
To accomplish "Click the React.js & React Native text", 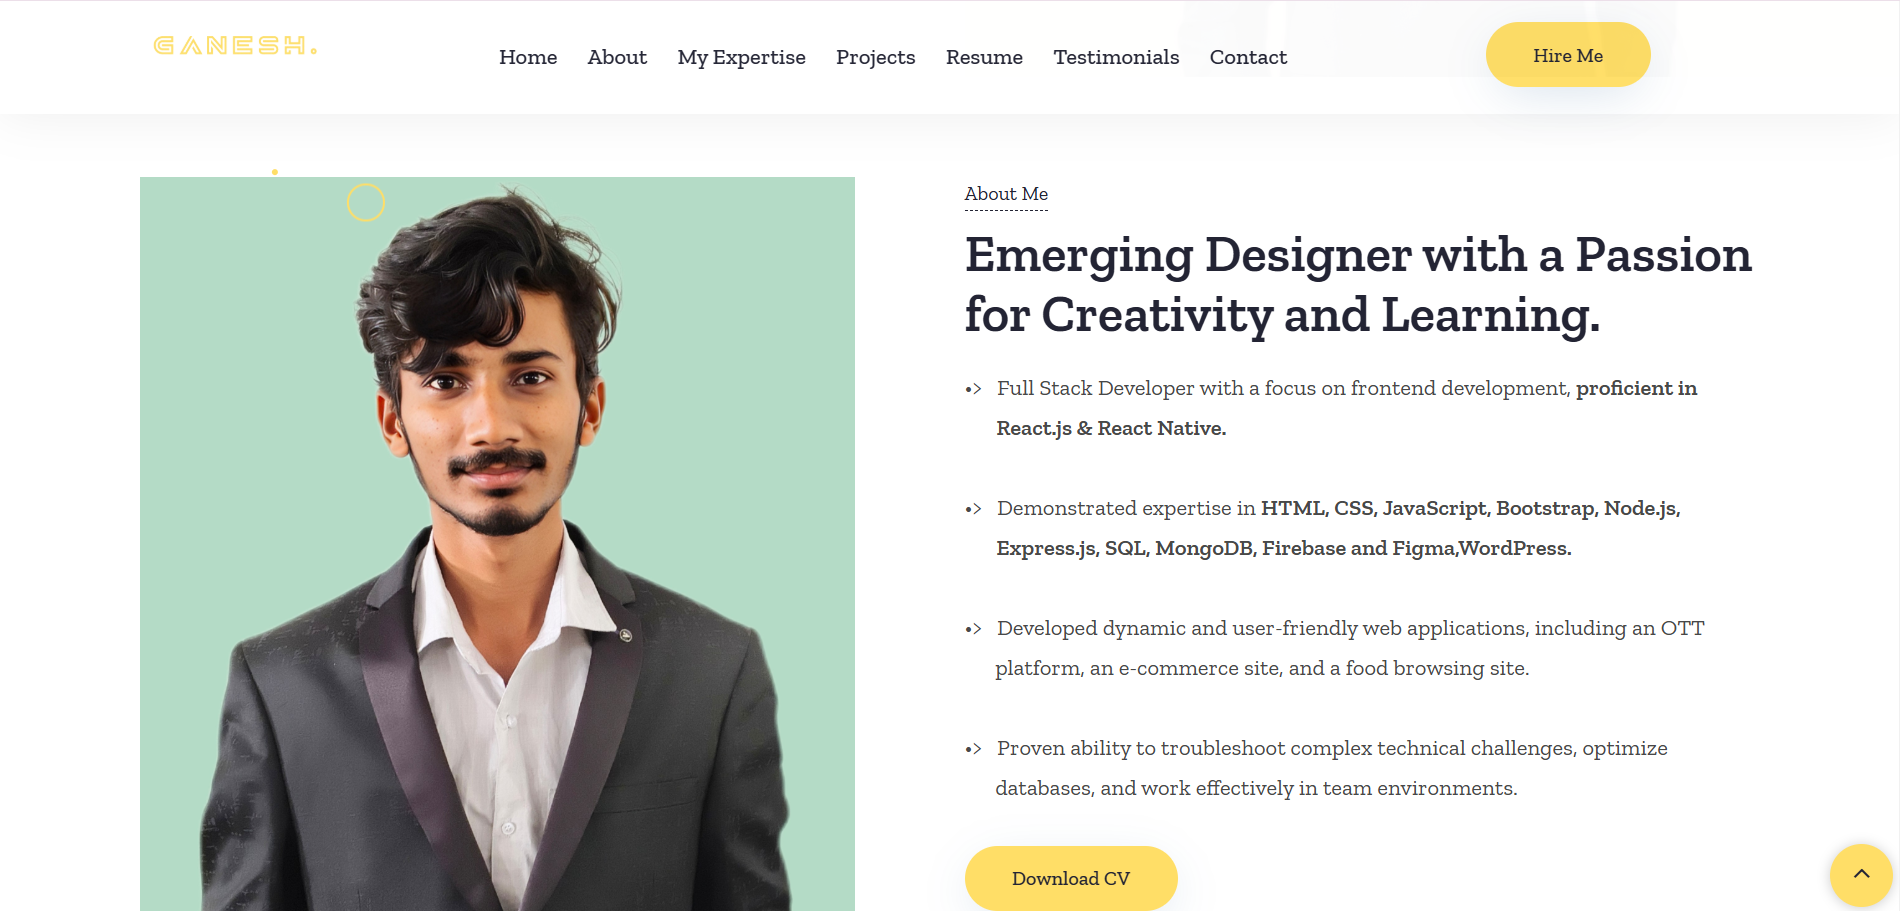I will click(1111, 429).
